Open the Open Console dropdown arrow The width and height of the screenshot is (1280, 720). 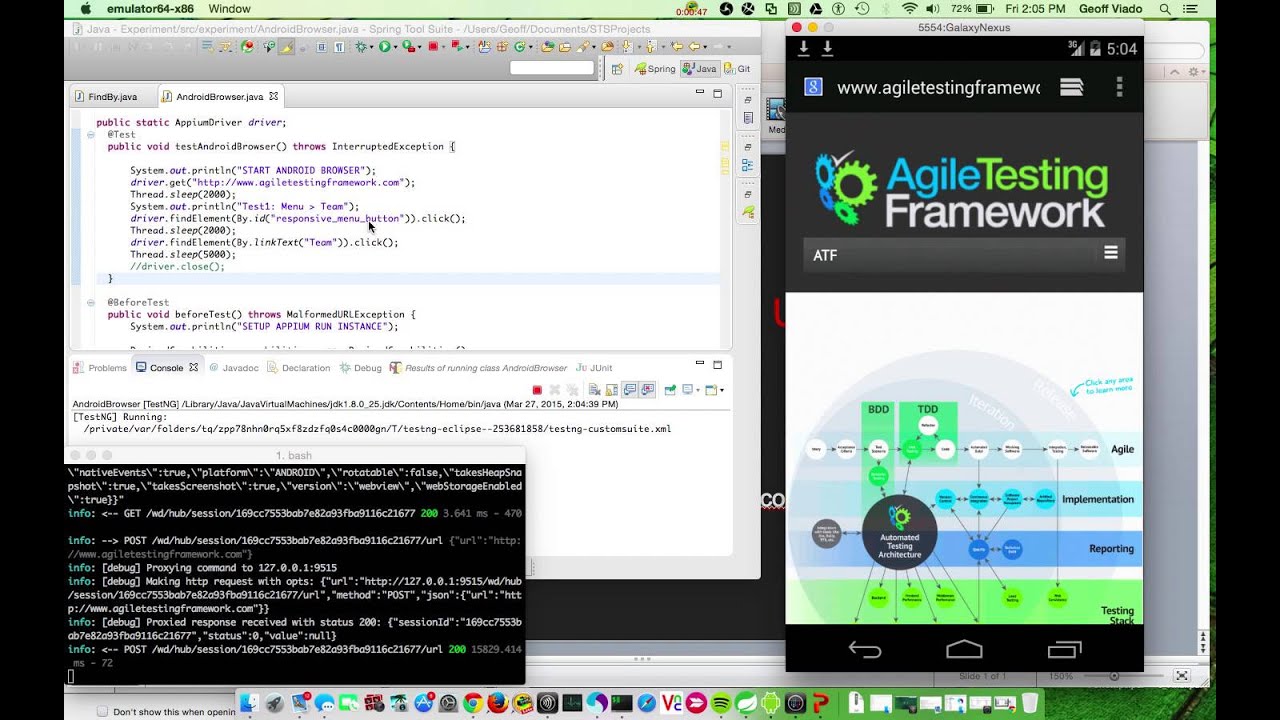[722, 391]
